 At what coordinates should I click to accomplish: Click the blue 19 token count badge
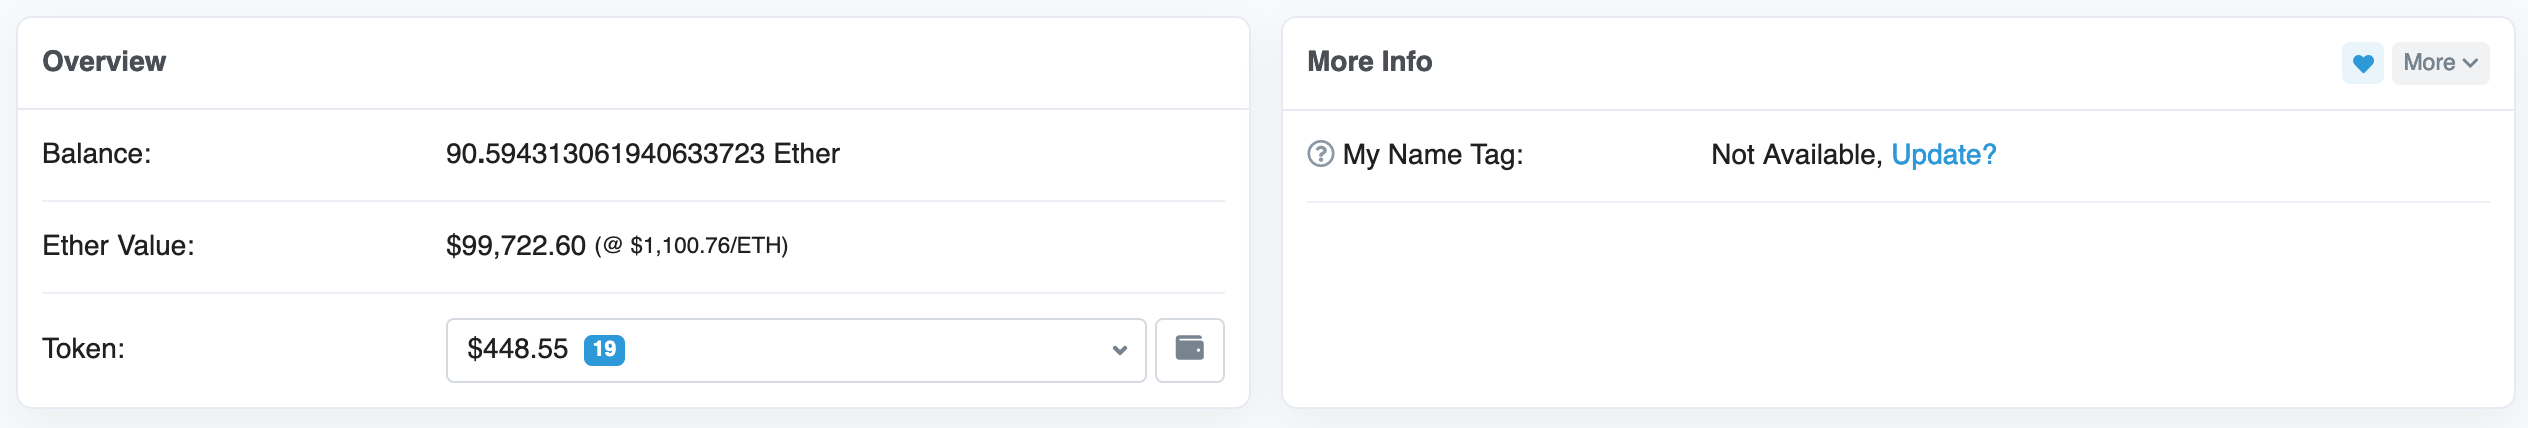tap(604, 350)
